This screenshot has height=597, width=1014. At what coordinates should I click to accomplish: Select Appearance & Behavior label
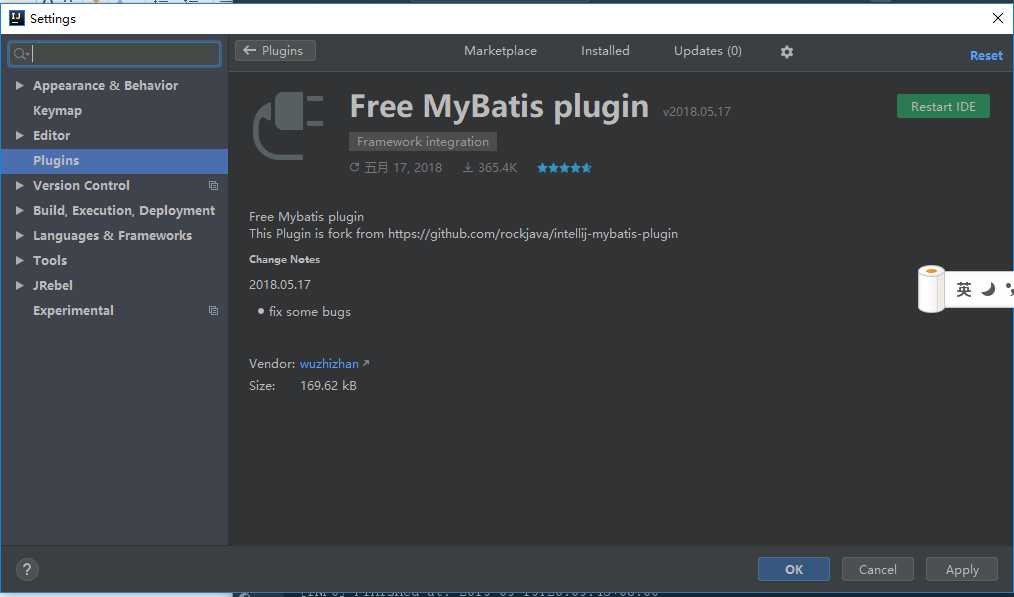point(105,85)
